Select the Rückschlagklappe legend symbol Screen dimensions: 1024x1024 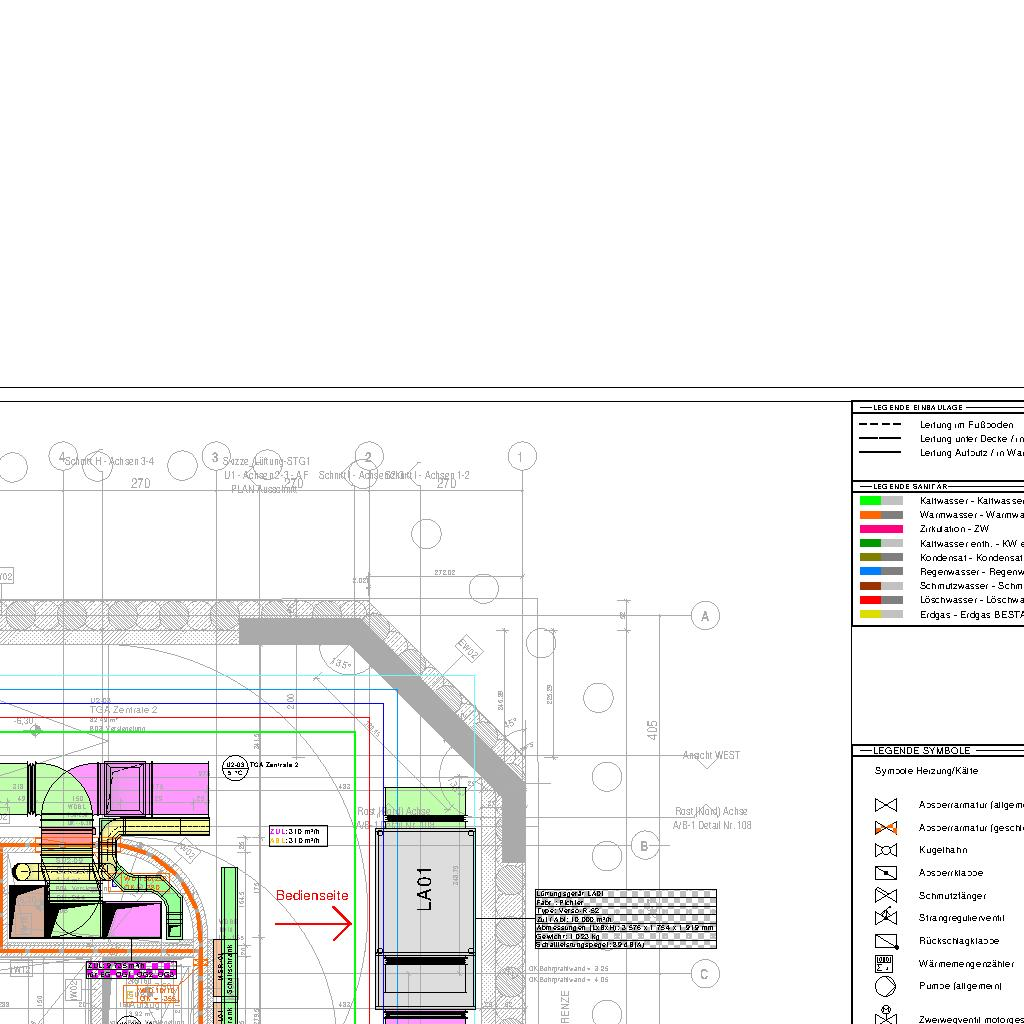tap(886, 941)
